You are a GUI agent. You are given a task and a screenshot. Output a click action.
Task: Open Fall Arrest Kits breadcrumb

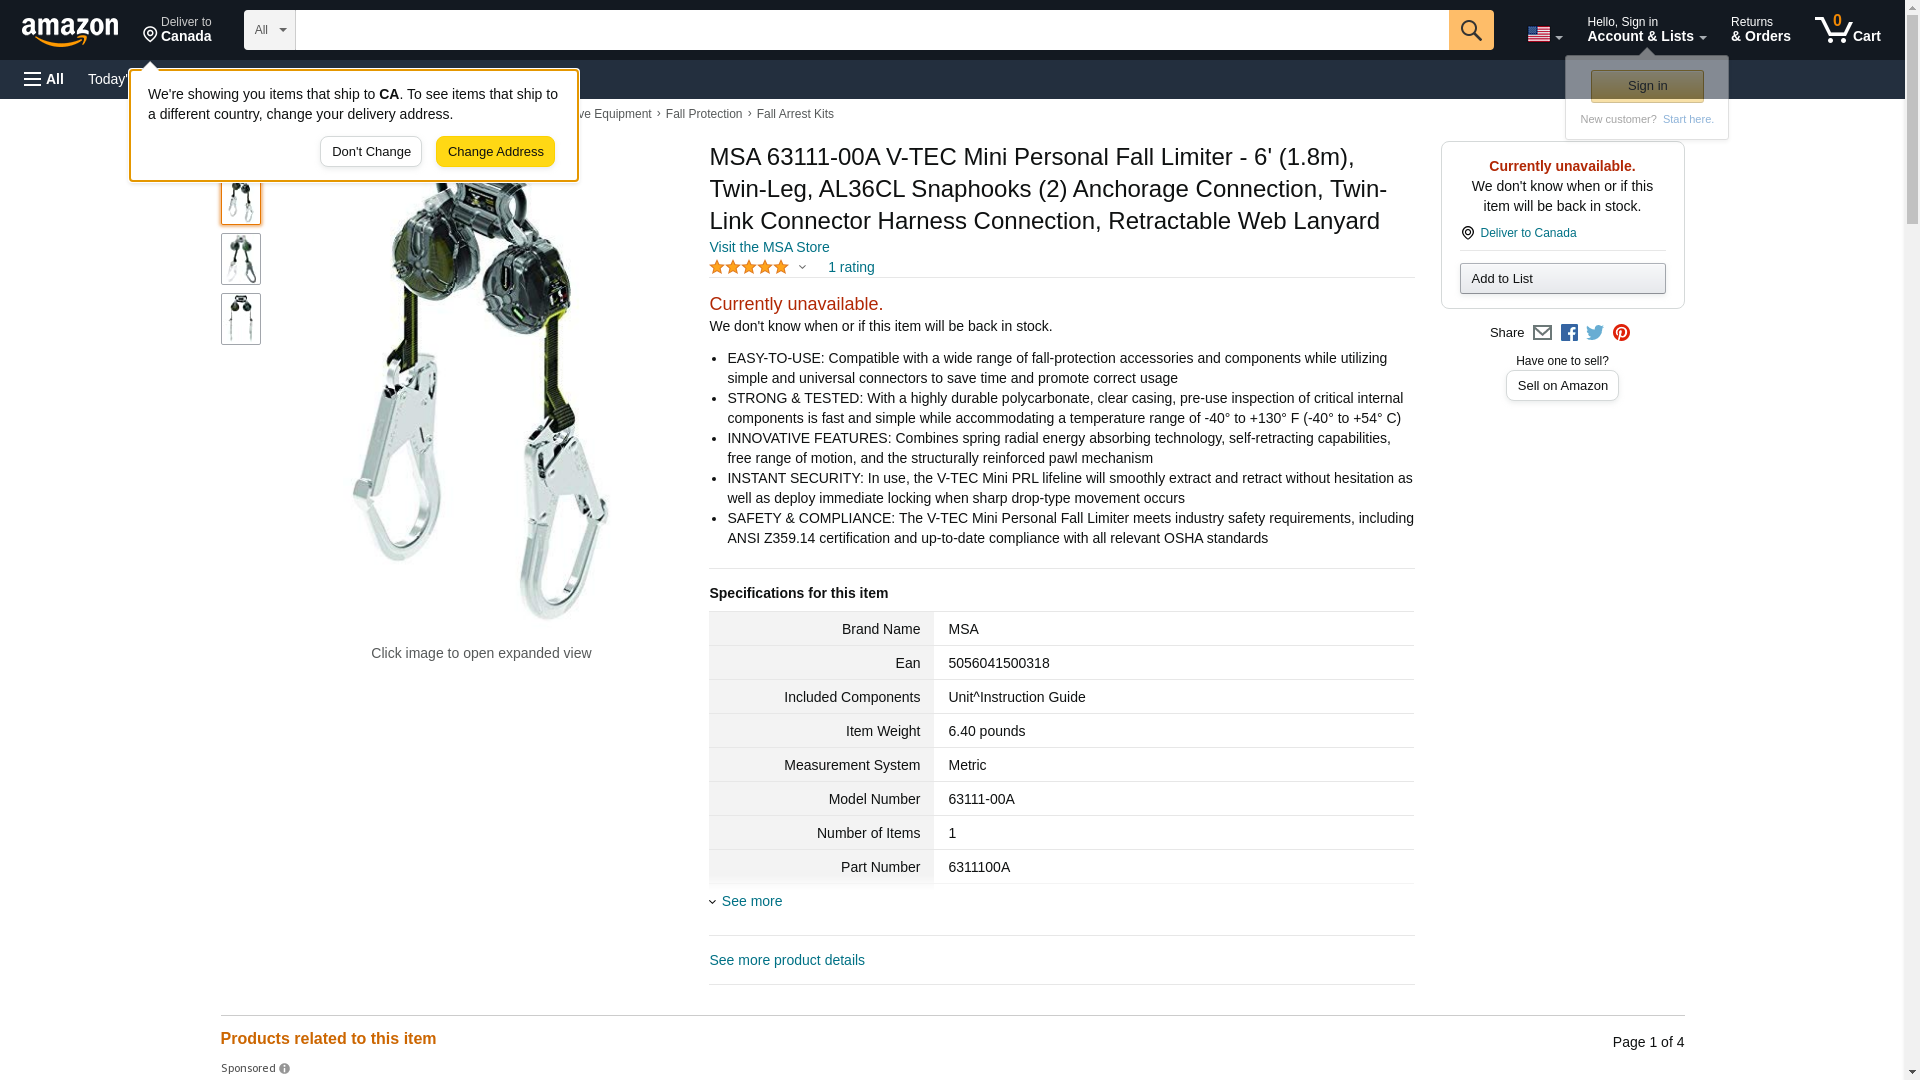(x=795, y=114)
